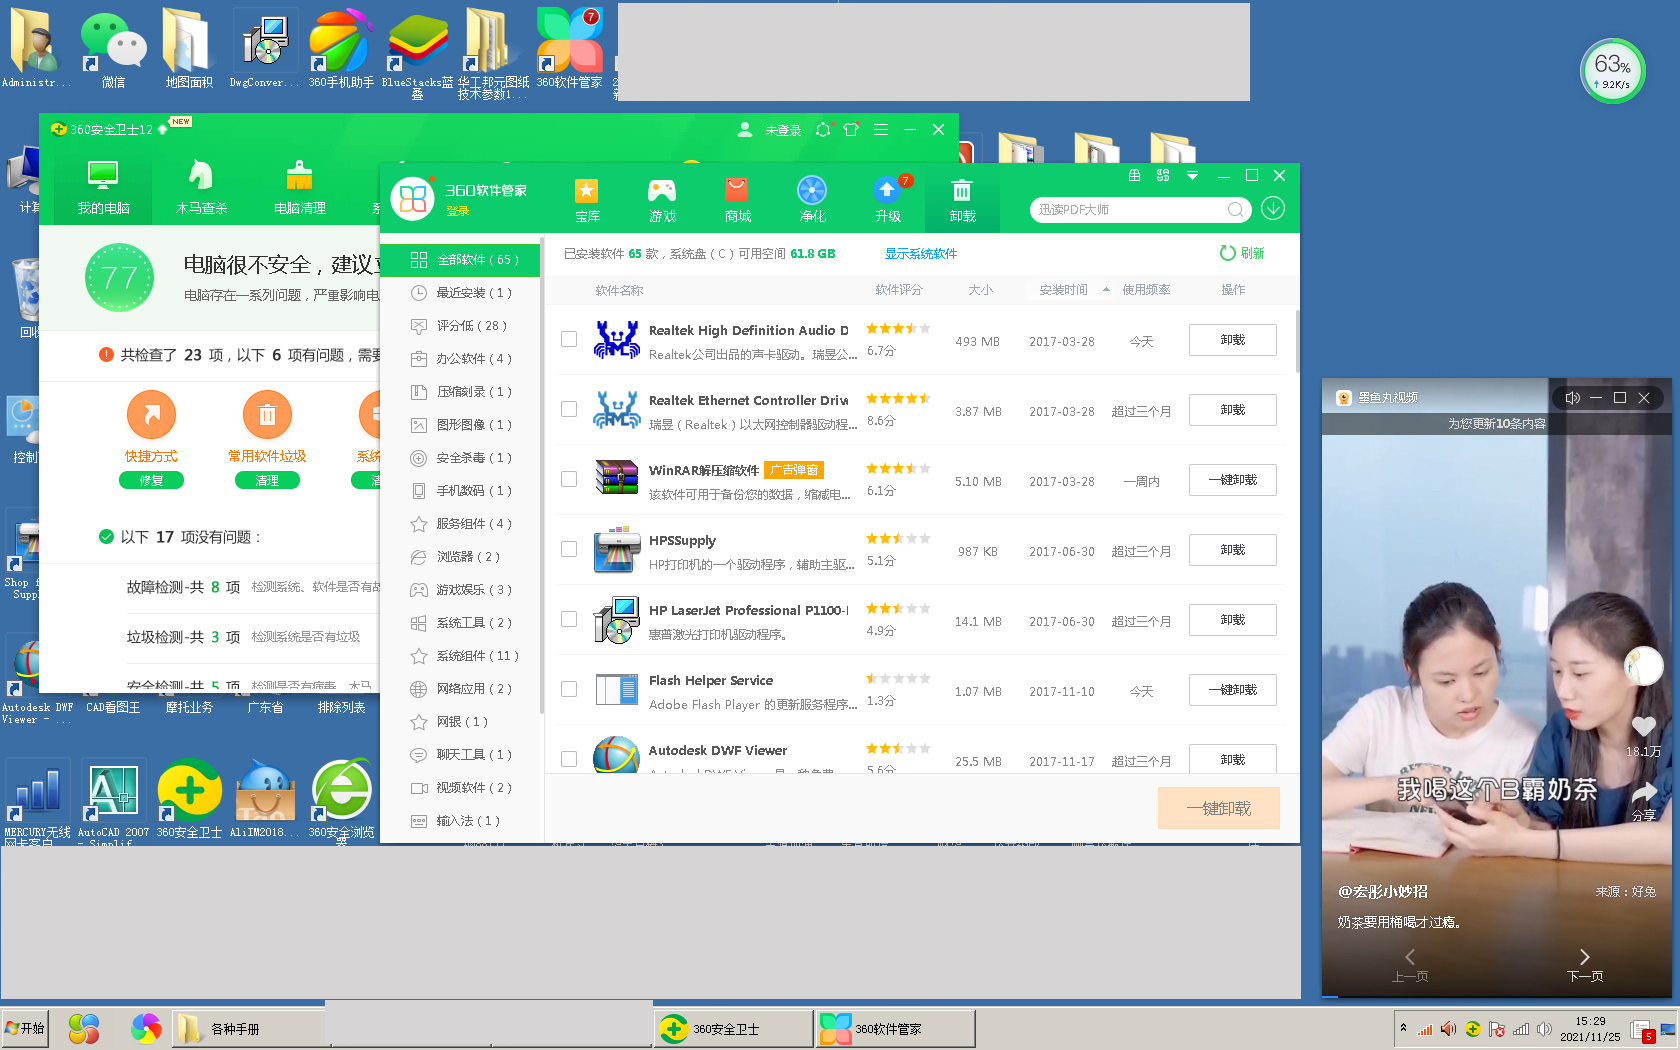Select the 卸载 trash tab in 360软件管家
Screen dimensions: 1680x1050
click(962, 199)
